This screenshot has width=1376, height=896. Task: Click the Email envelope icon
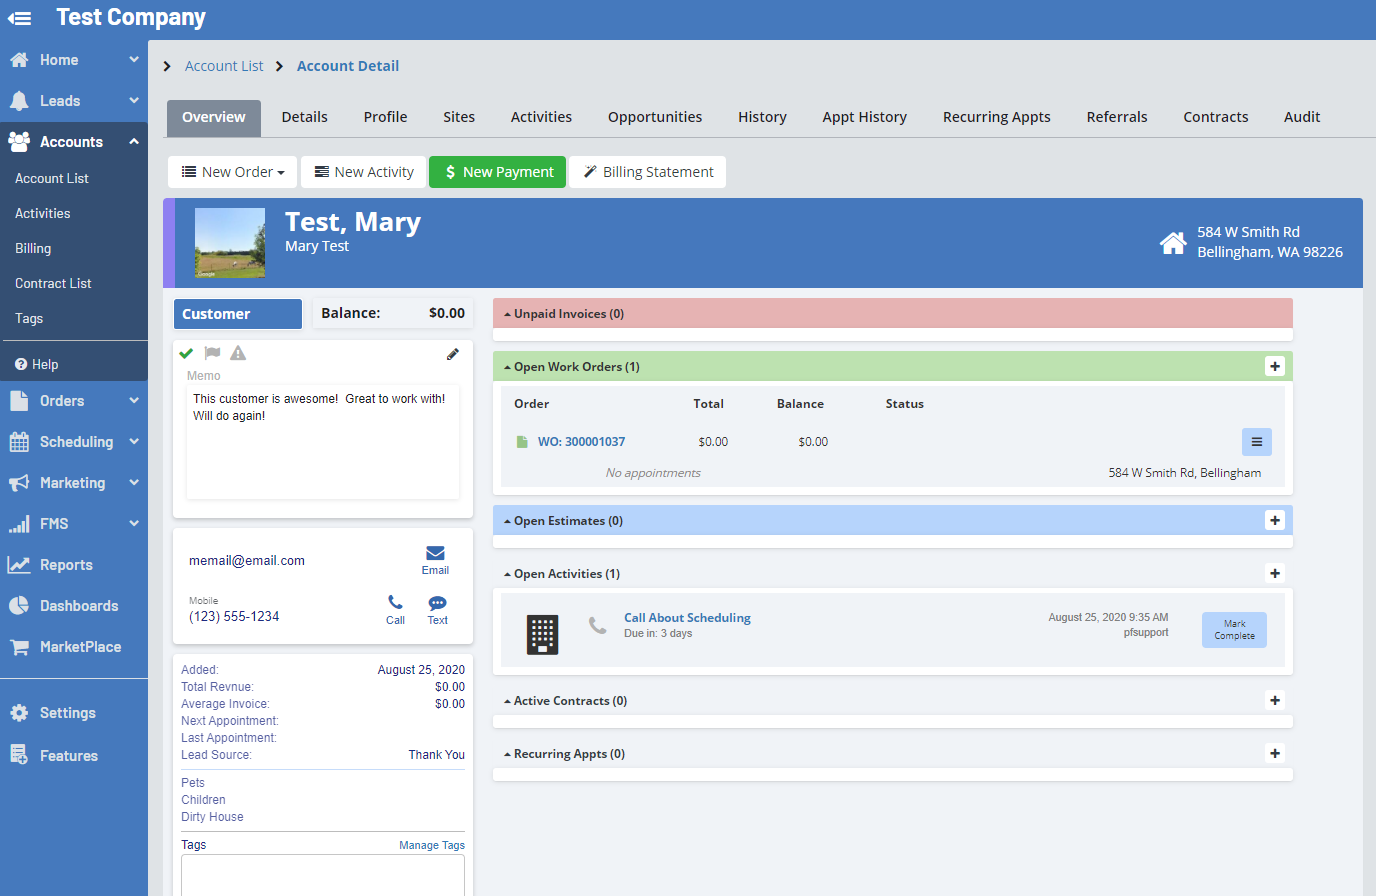pos(435,554)
